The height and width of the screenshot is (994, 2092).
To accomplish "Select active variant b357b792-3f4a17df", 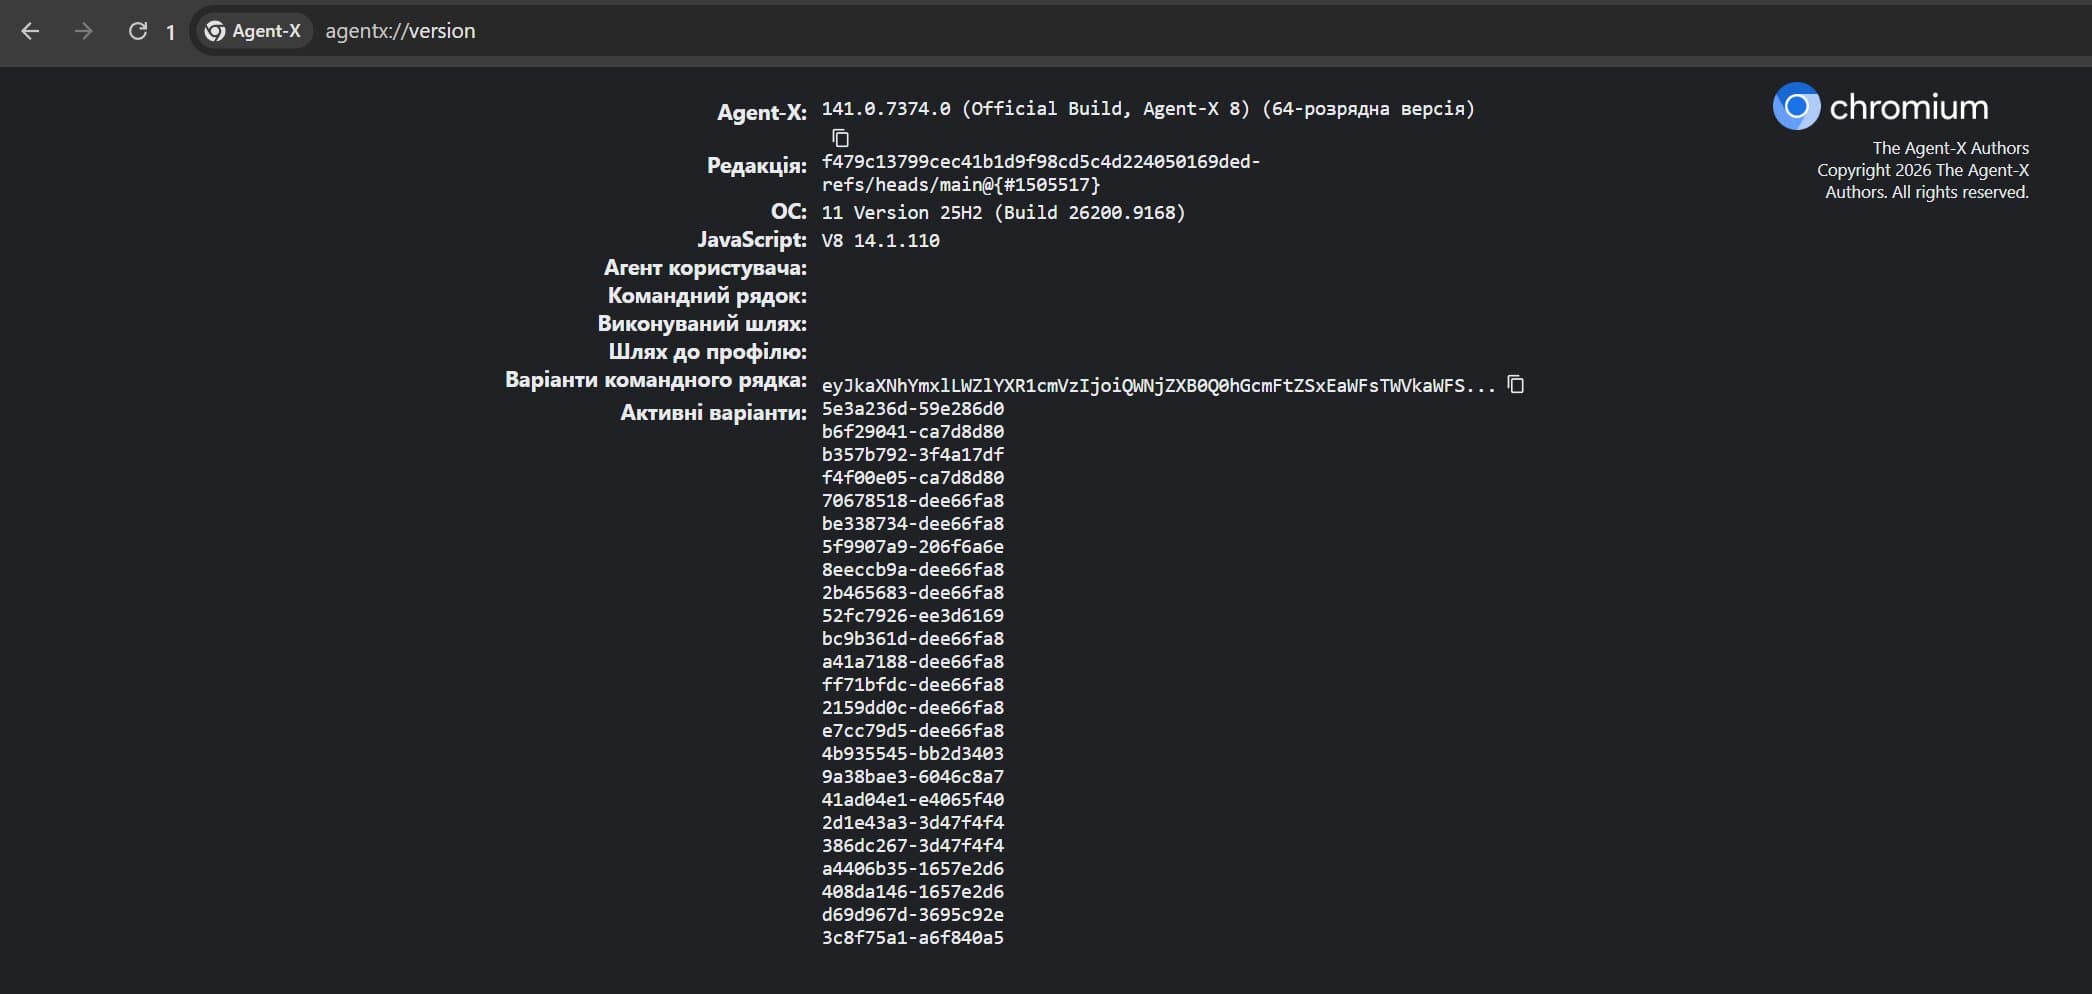I will pos(913,455).
